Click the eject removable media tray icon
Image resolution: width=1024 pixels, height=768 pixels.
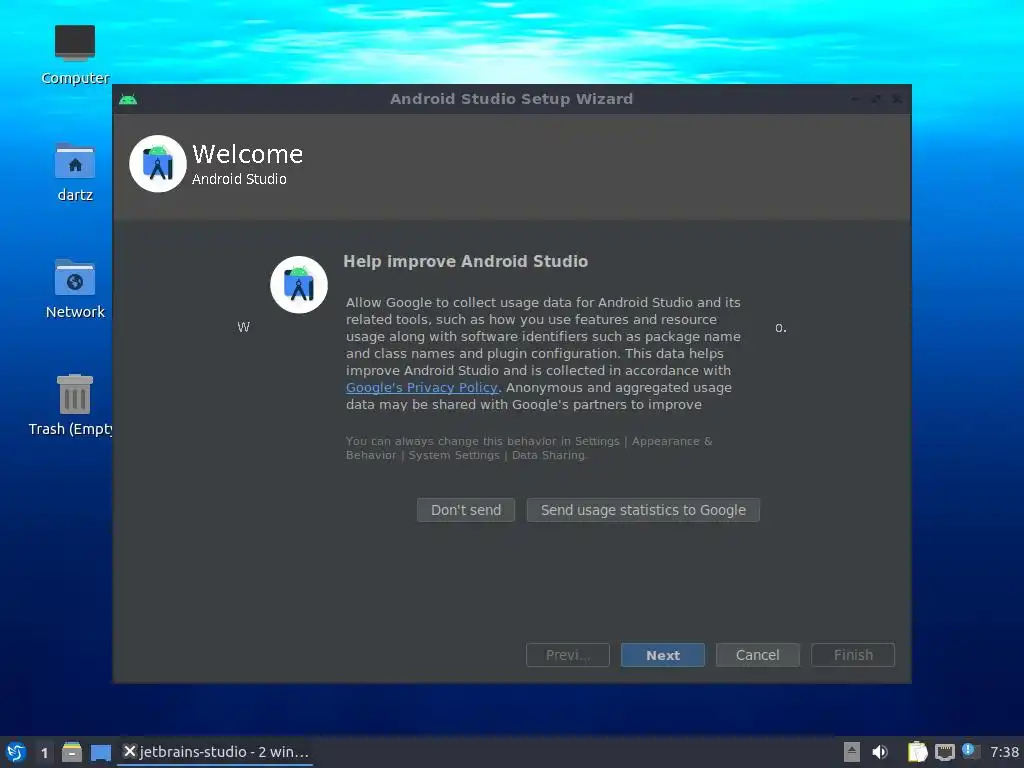tap(852, 752)
